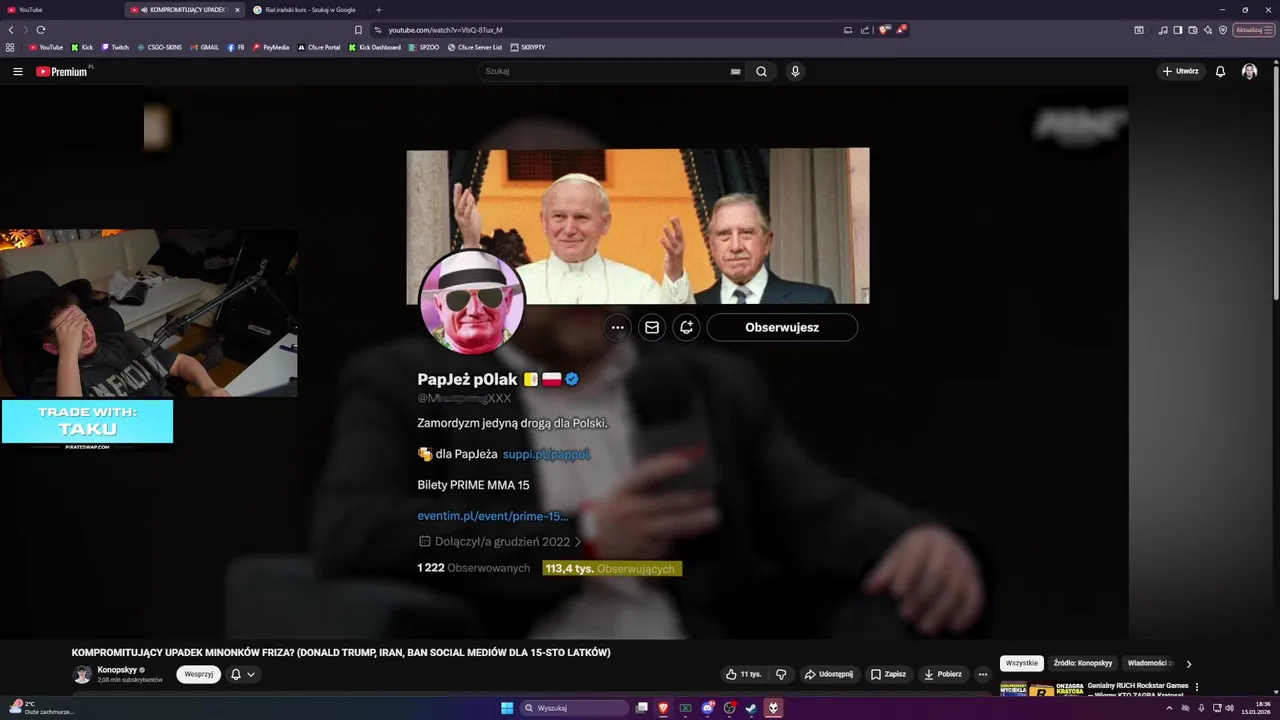This screenshot has height=720, width=1280.
Task: Select the Źródło: Konopskyy chip
Action: tap(1082, 663)
